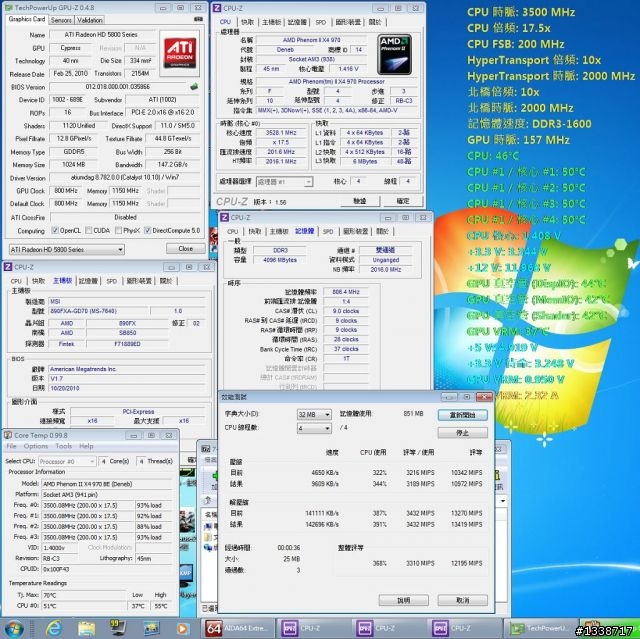This screenshot has height=639, width=640.
Task: Open Windows Media Player taskbar icon
Action: pyautogui.click(x=183, y=629)
